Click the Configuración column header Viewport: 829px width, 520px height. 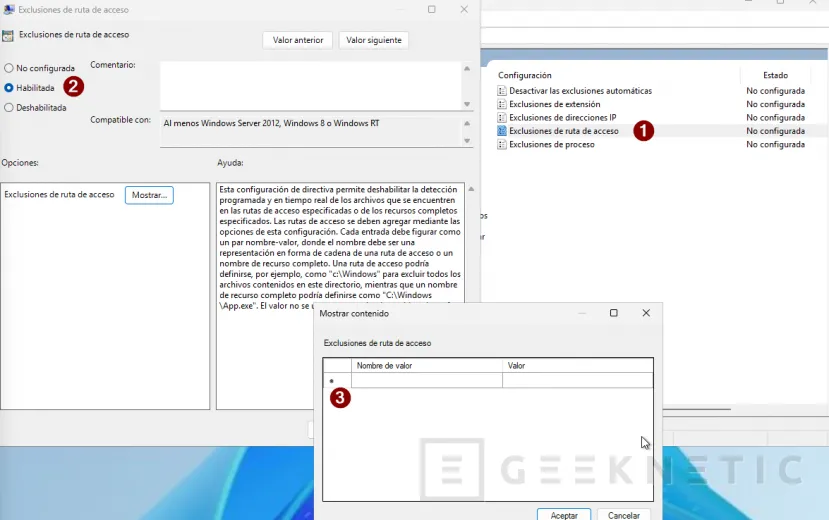point(524,76)
